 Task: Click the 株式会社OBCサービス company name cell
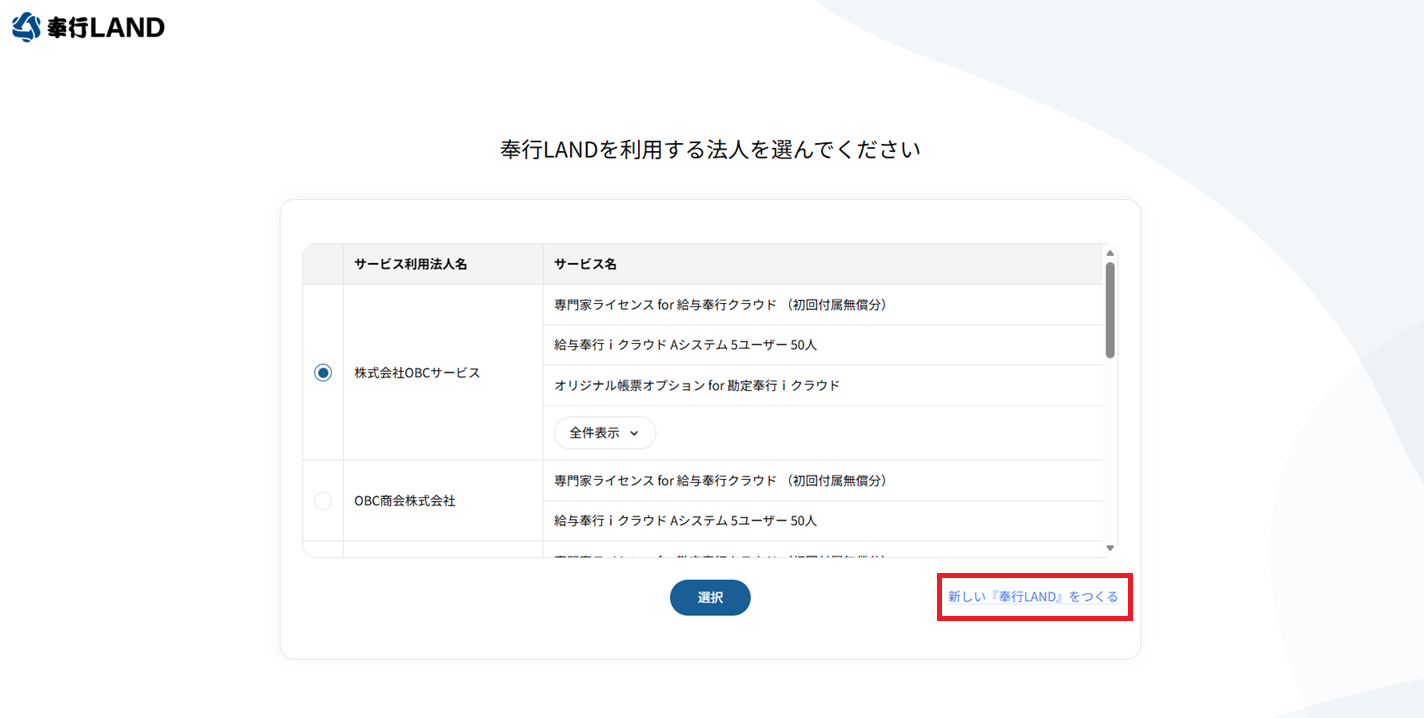444,372
